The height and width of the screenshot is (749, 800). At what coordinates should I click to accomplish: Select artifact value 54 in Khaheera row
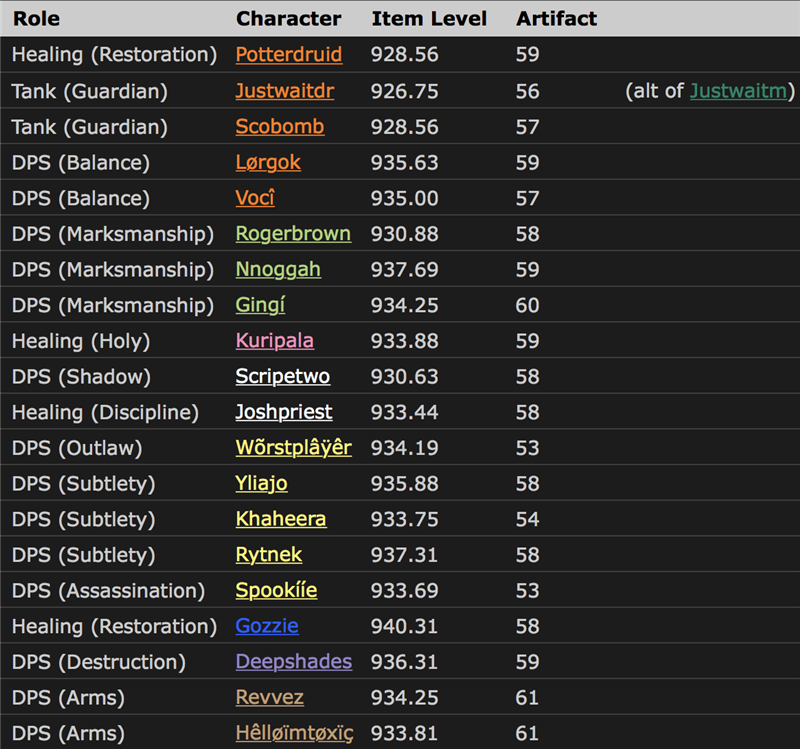[x=527, y=519]
